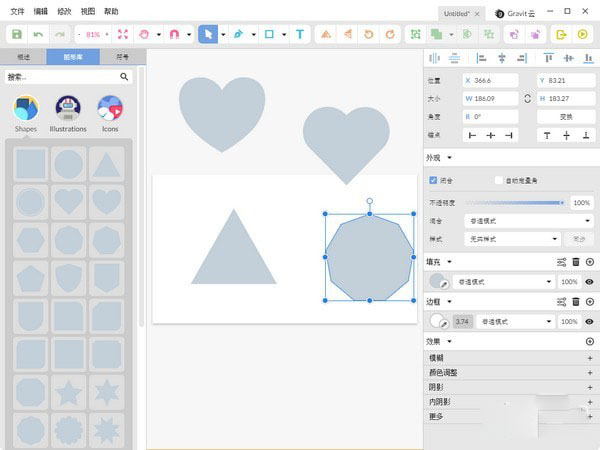600x450 pixels.
Task: Click the Save icon in the toolbar
Action: [17, 34]
